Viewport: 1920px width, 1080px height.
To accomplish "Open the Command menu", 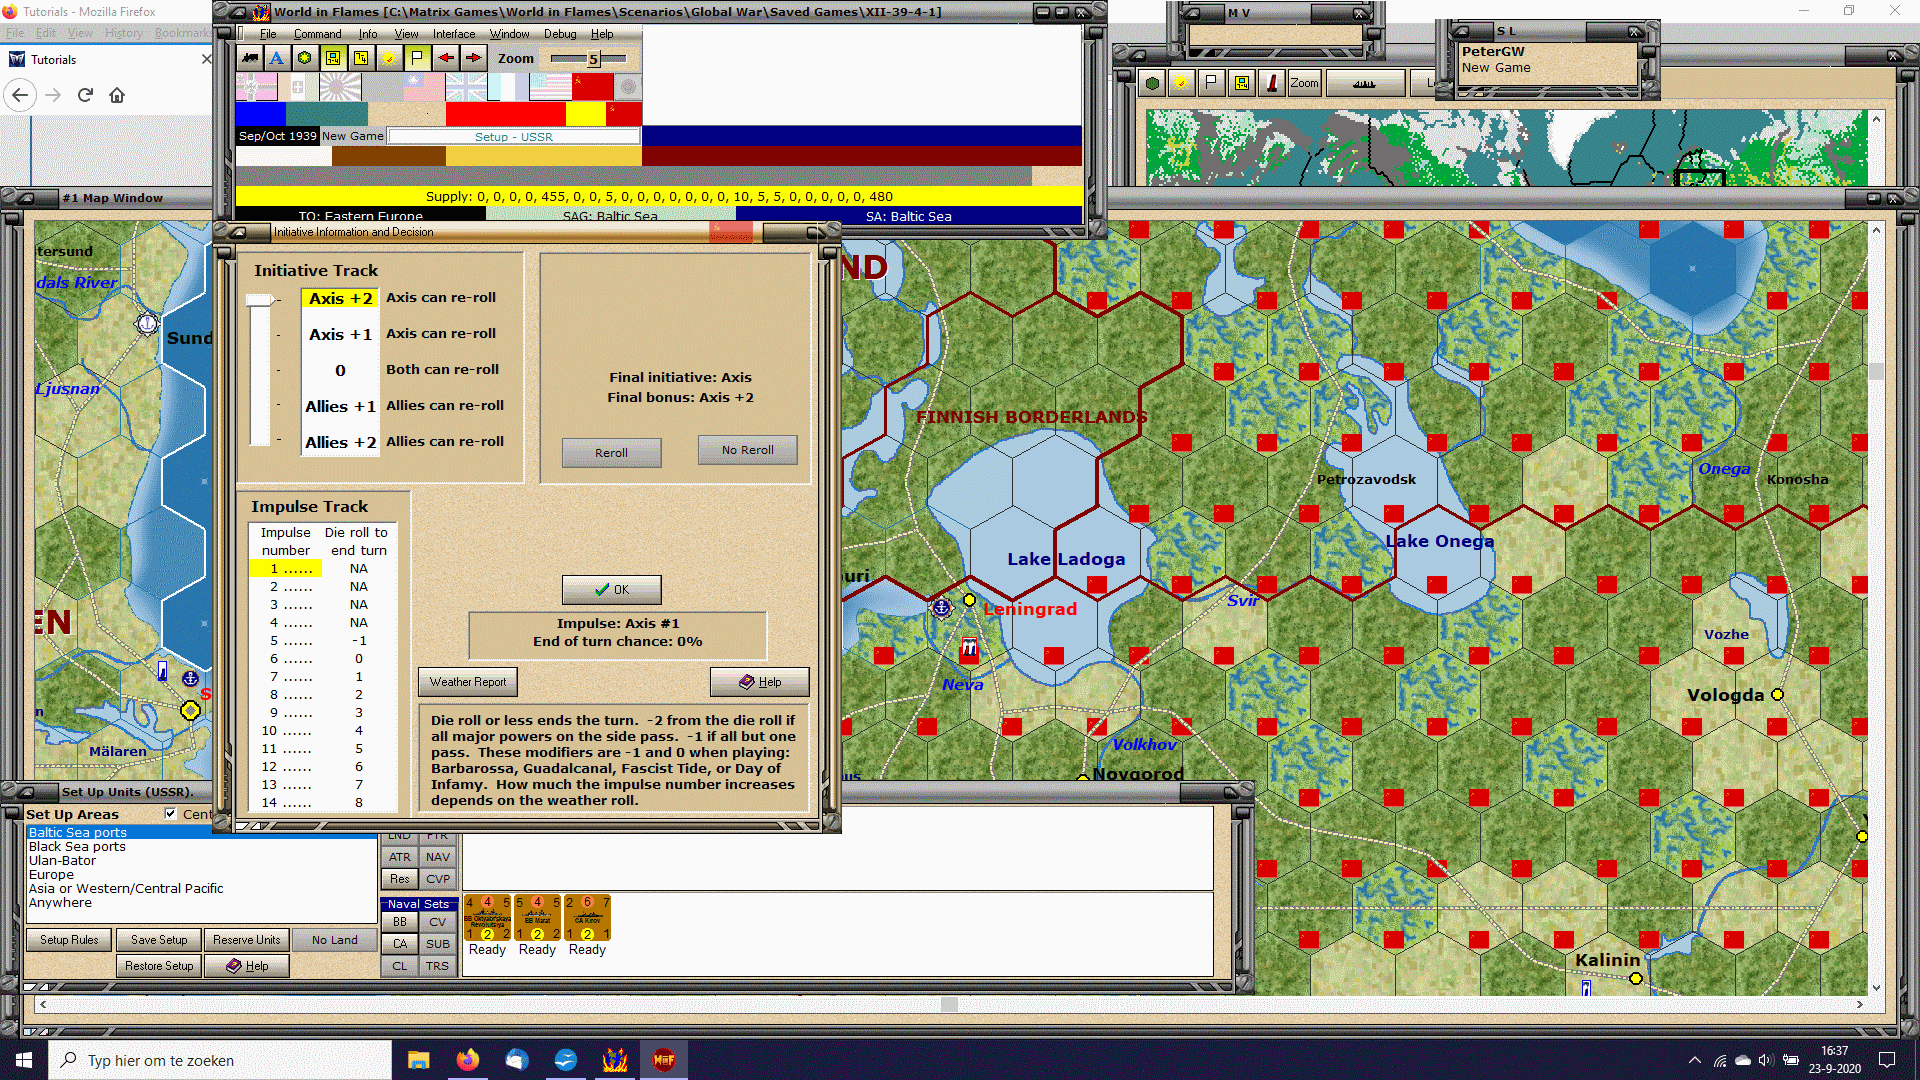I will pos(317,34).
